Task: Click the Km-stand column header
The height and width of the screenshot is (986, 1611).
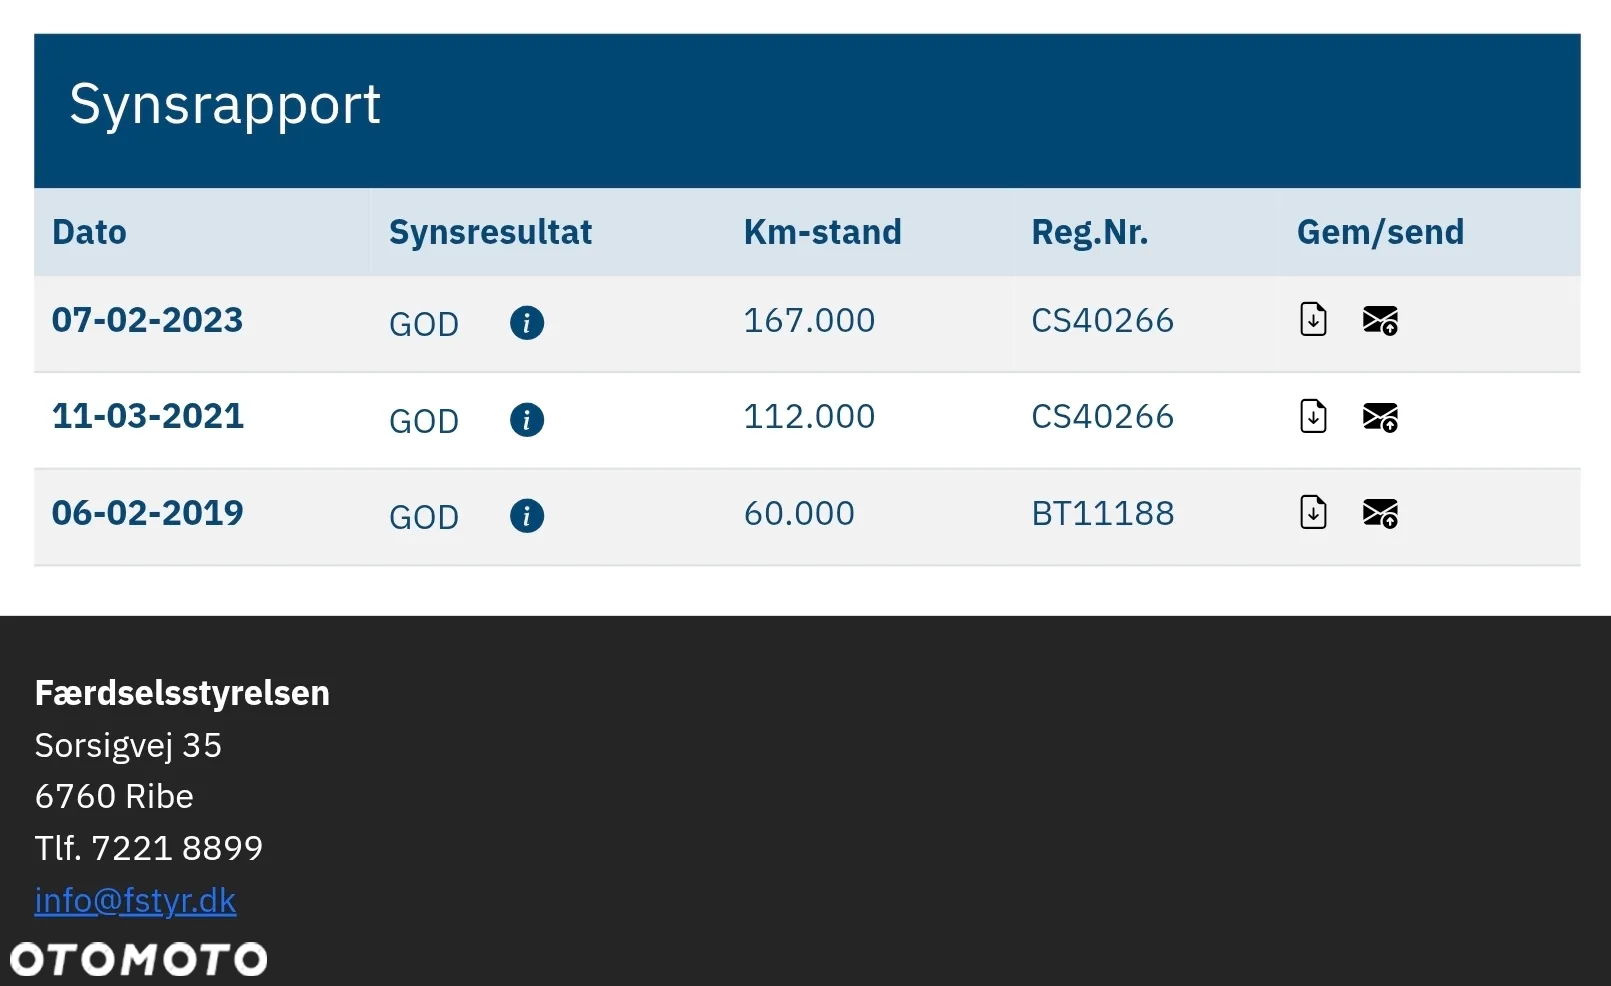Action: (822, 232)
